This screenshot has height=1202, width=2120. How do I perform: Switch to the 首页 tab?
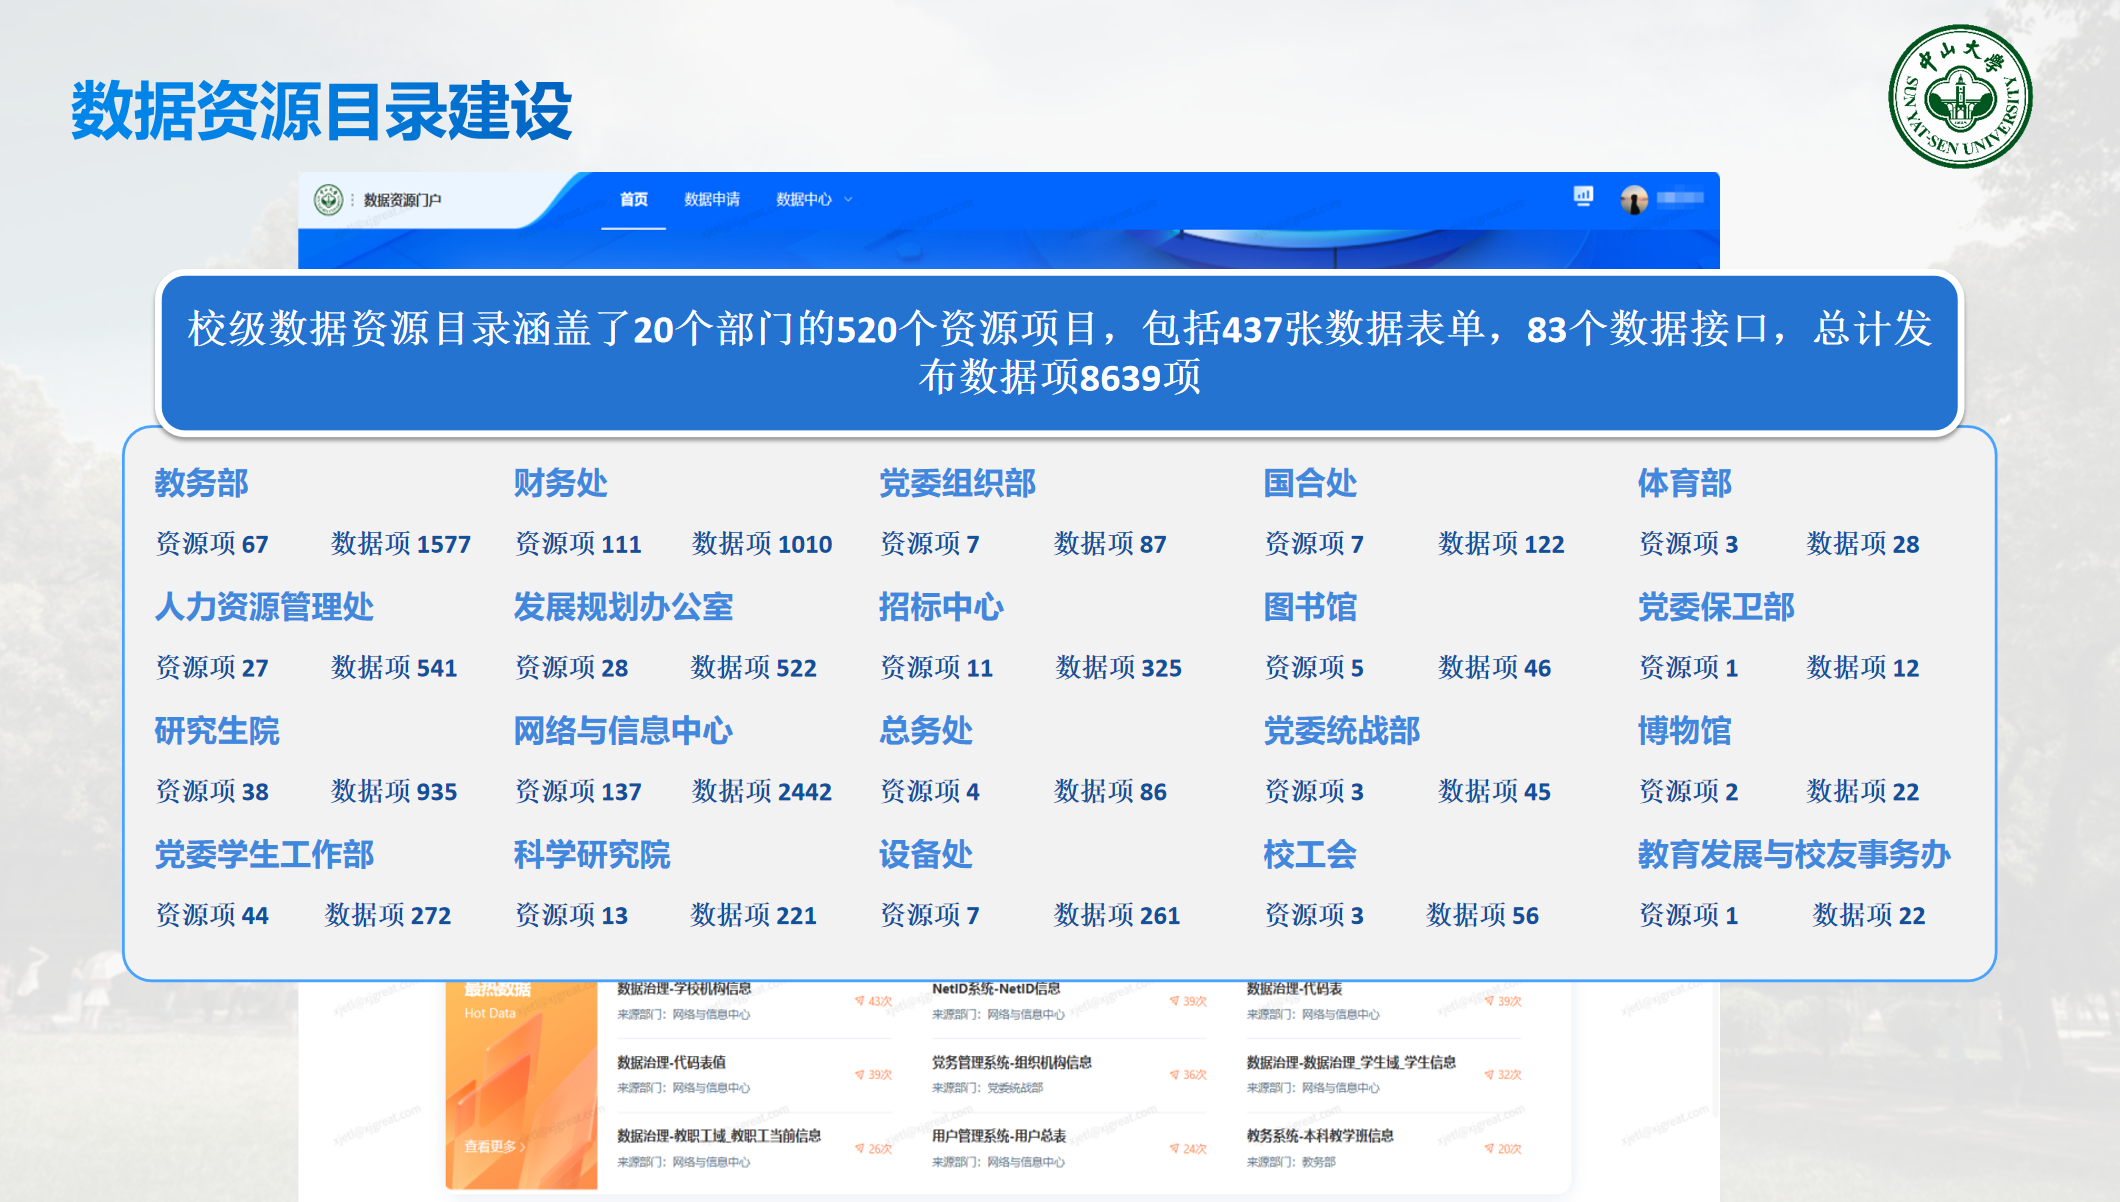[x=633, y=200]
